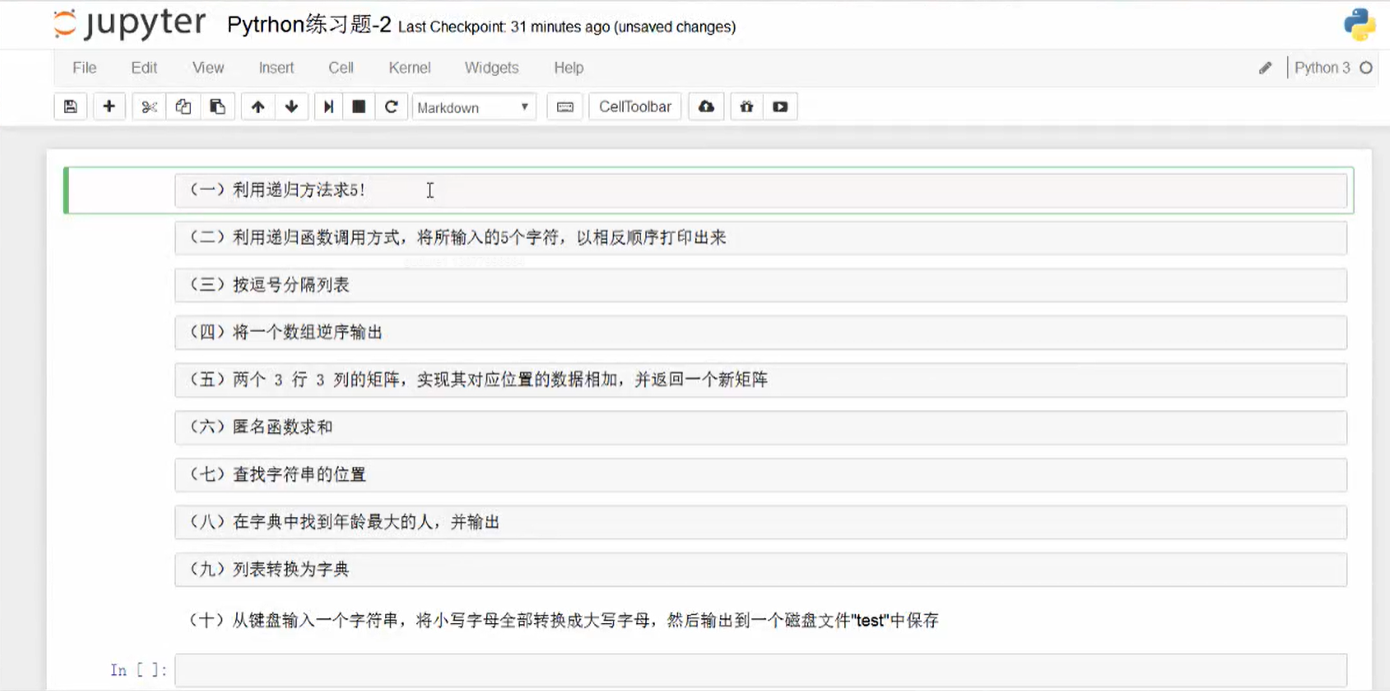Click the cloud upload toolbar icon
This screenshot has width=1390, height=691.
click(x=706, y=107)
